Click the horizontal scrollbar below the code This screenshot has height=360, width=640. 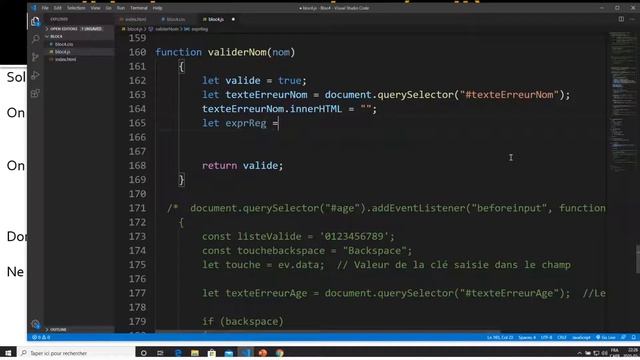pos(327,332)
